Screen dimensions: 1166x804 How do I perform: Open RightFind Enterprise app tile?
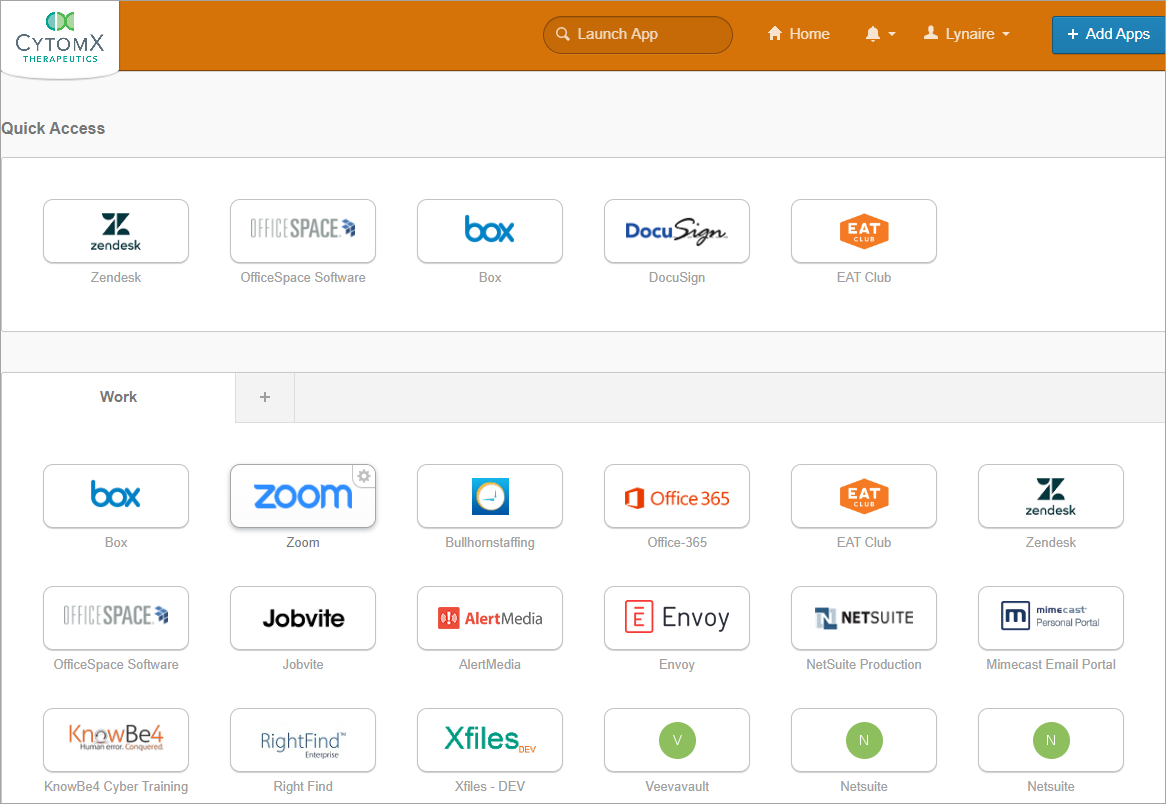click(303, 740)
